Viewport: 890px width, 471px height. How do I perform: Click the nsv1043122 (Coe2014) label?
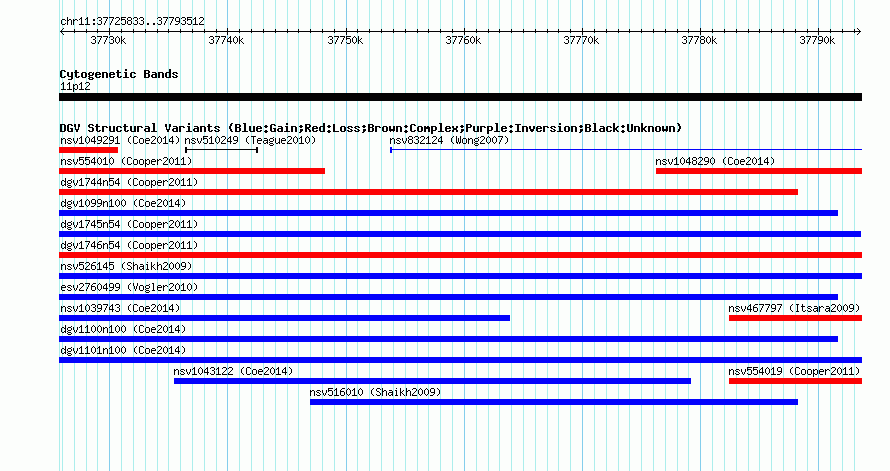233,371
